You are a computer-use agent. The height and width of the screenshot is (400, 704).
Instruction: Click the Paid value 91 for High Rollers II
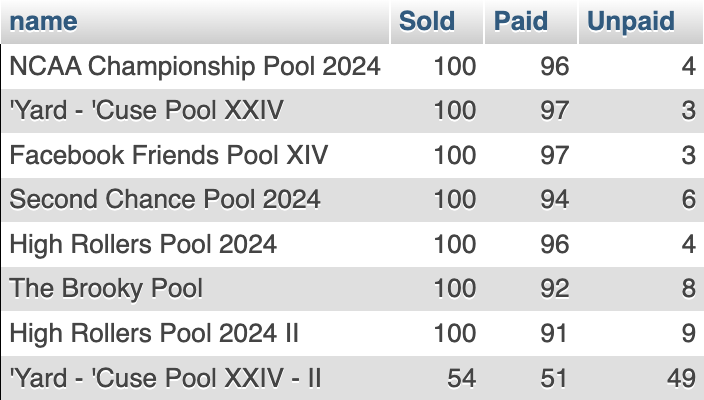pyautogui.click(x=554, y=333)
